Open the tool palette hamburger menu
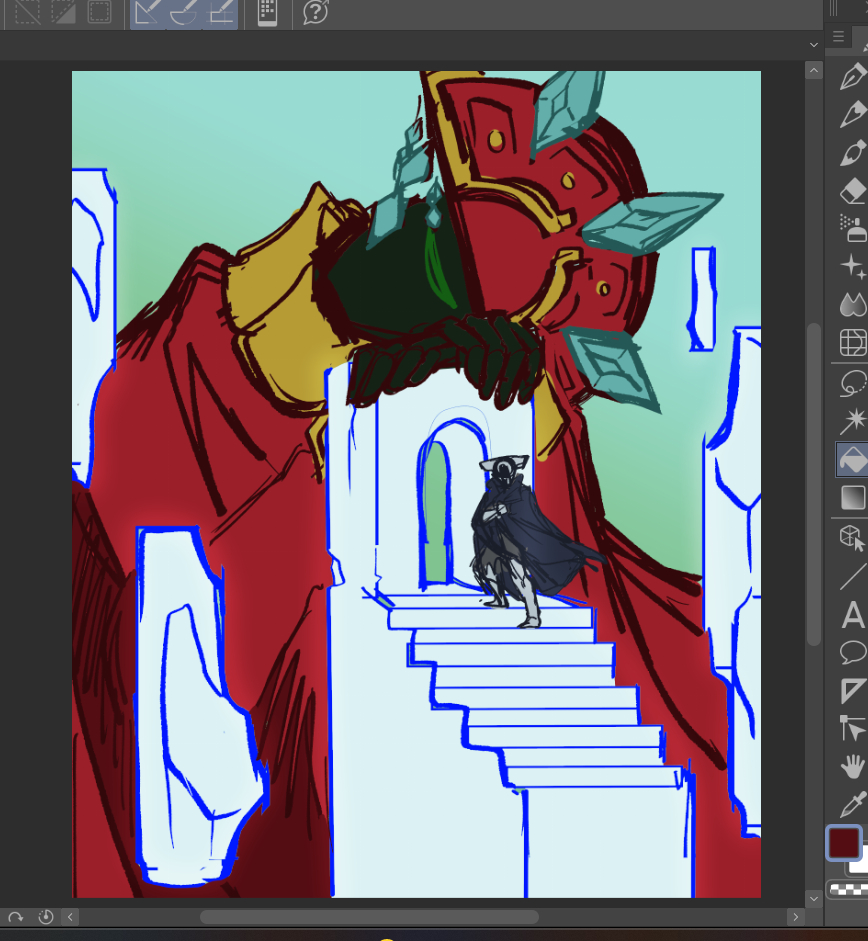Viewport: 868px width, 941px height. click(838, 37)
